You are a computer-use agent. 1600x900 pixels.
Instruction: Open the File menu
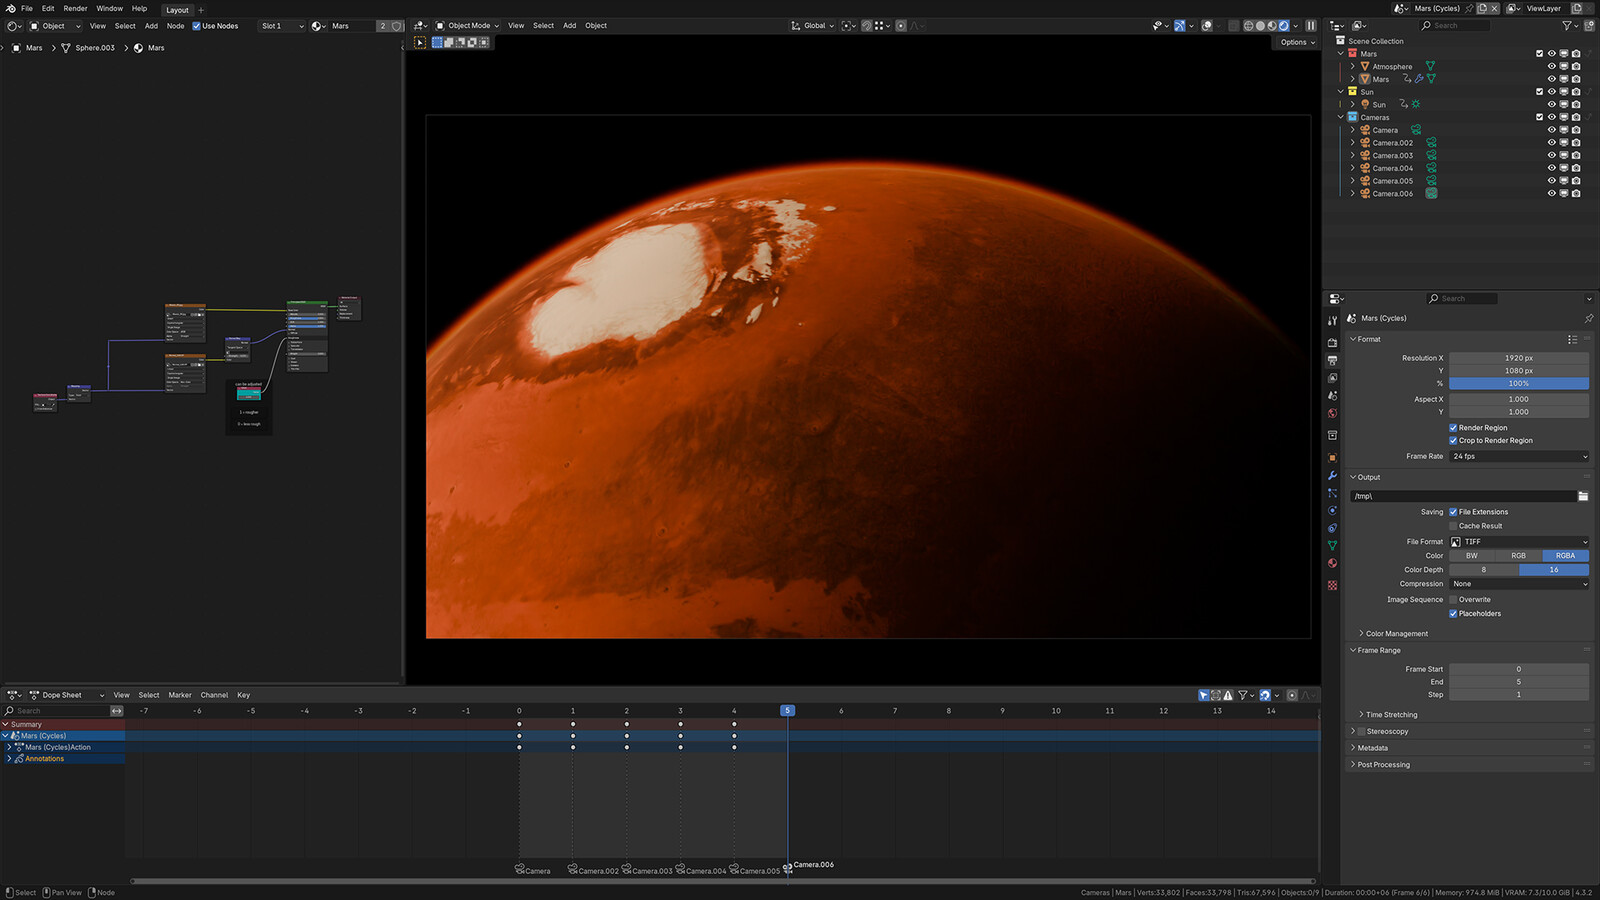[x=27, y=8]
